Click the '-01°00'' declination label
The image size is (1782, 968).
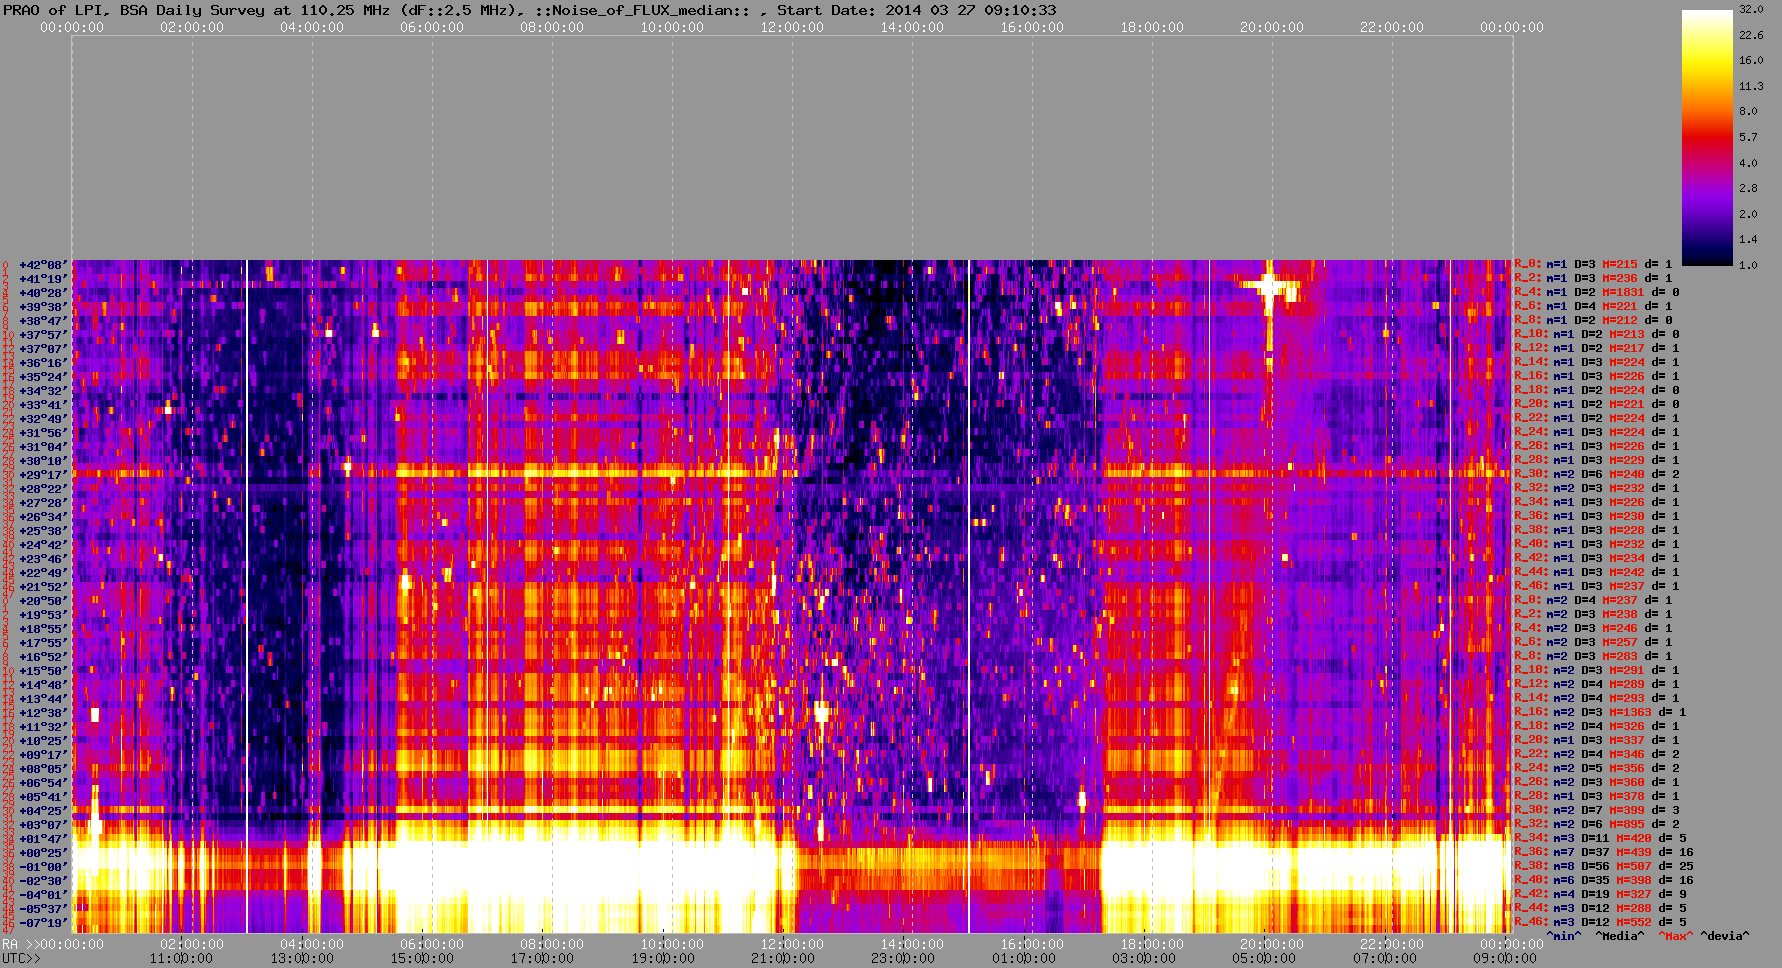point(43,867)
